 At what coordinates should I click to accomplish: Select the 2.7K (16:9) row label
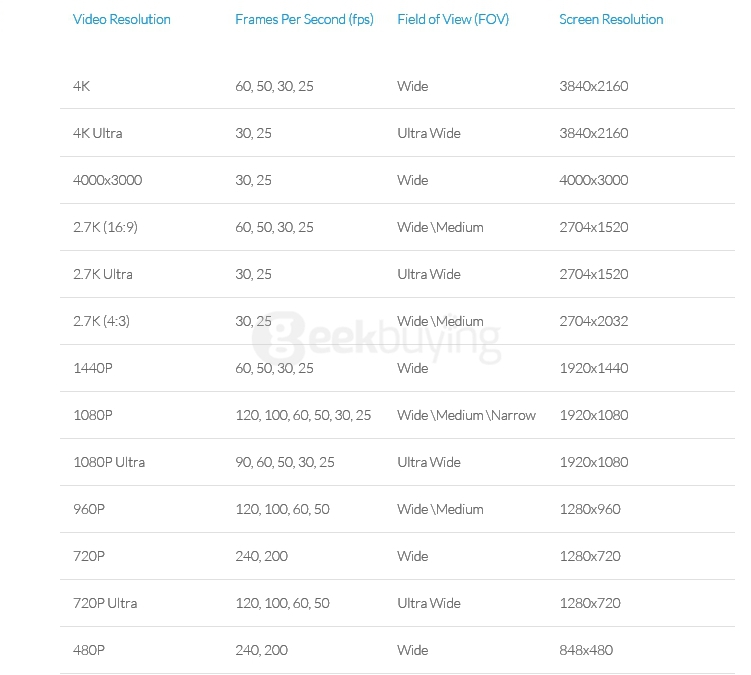[x=105, y=227]
